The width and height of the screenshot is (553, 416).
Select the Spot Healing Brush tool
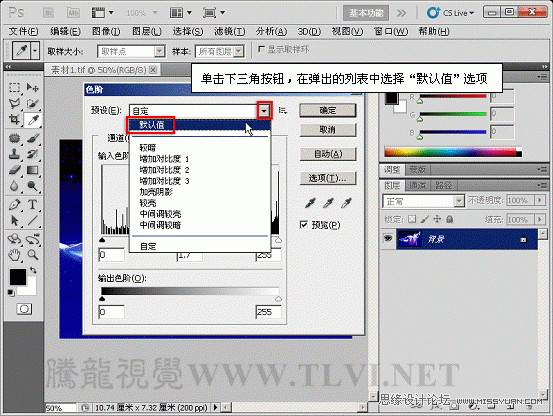point(14,138)
